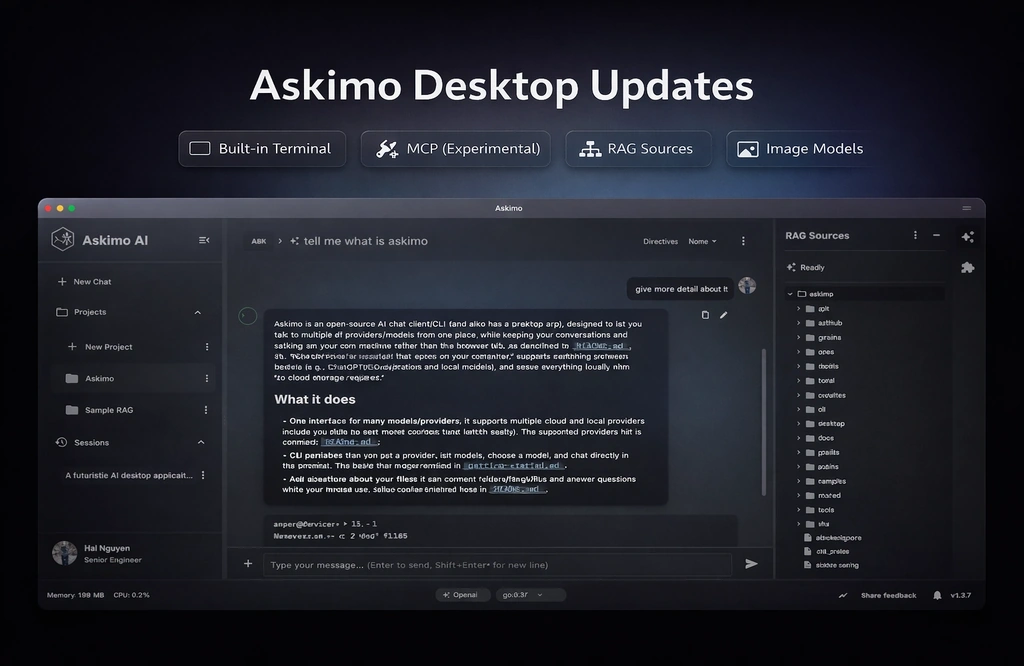This screenshot has width=1024, height=666.
Task: Open the RAG Sources kebab menu
Action: [x=915, y=235]
